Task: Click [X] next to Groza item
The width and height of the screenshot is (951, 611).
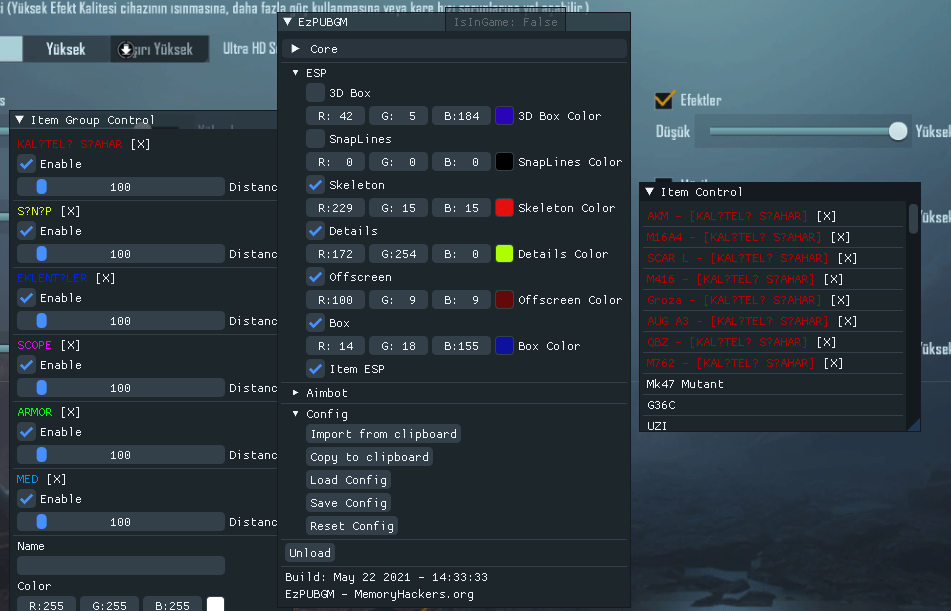Action: click(x=840, y=300)
